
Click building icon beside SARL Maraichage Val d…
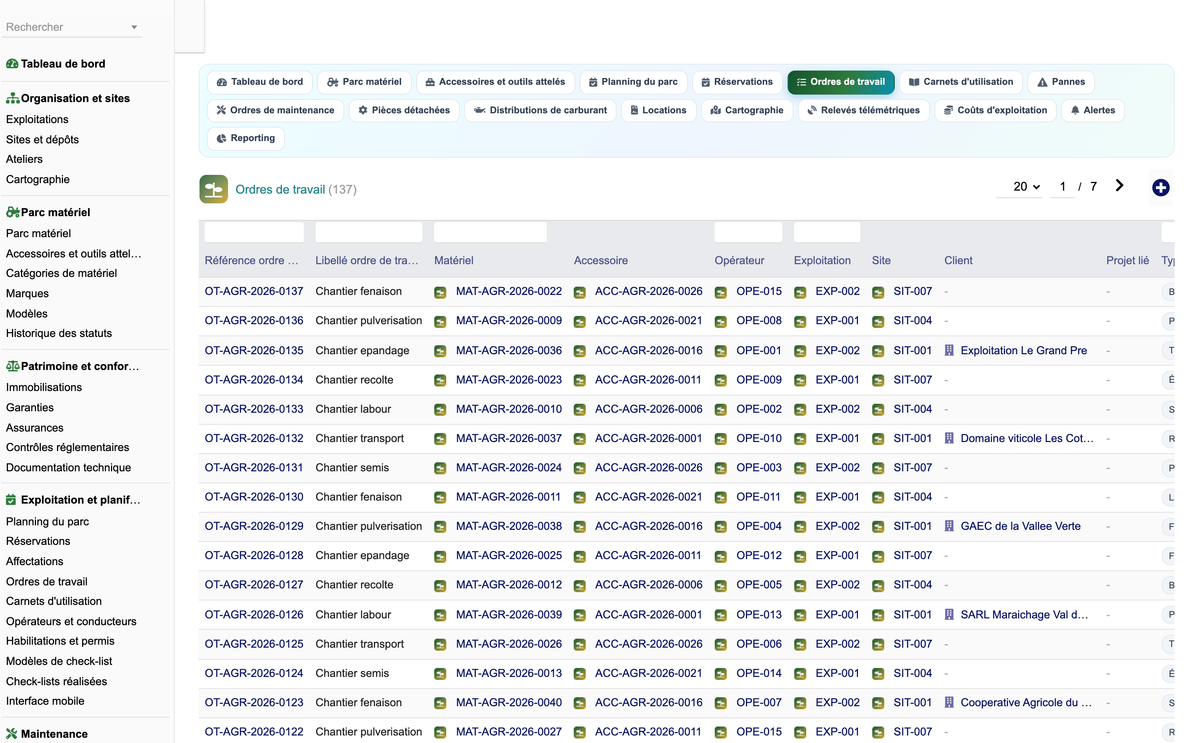pos(950,615)
